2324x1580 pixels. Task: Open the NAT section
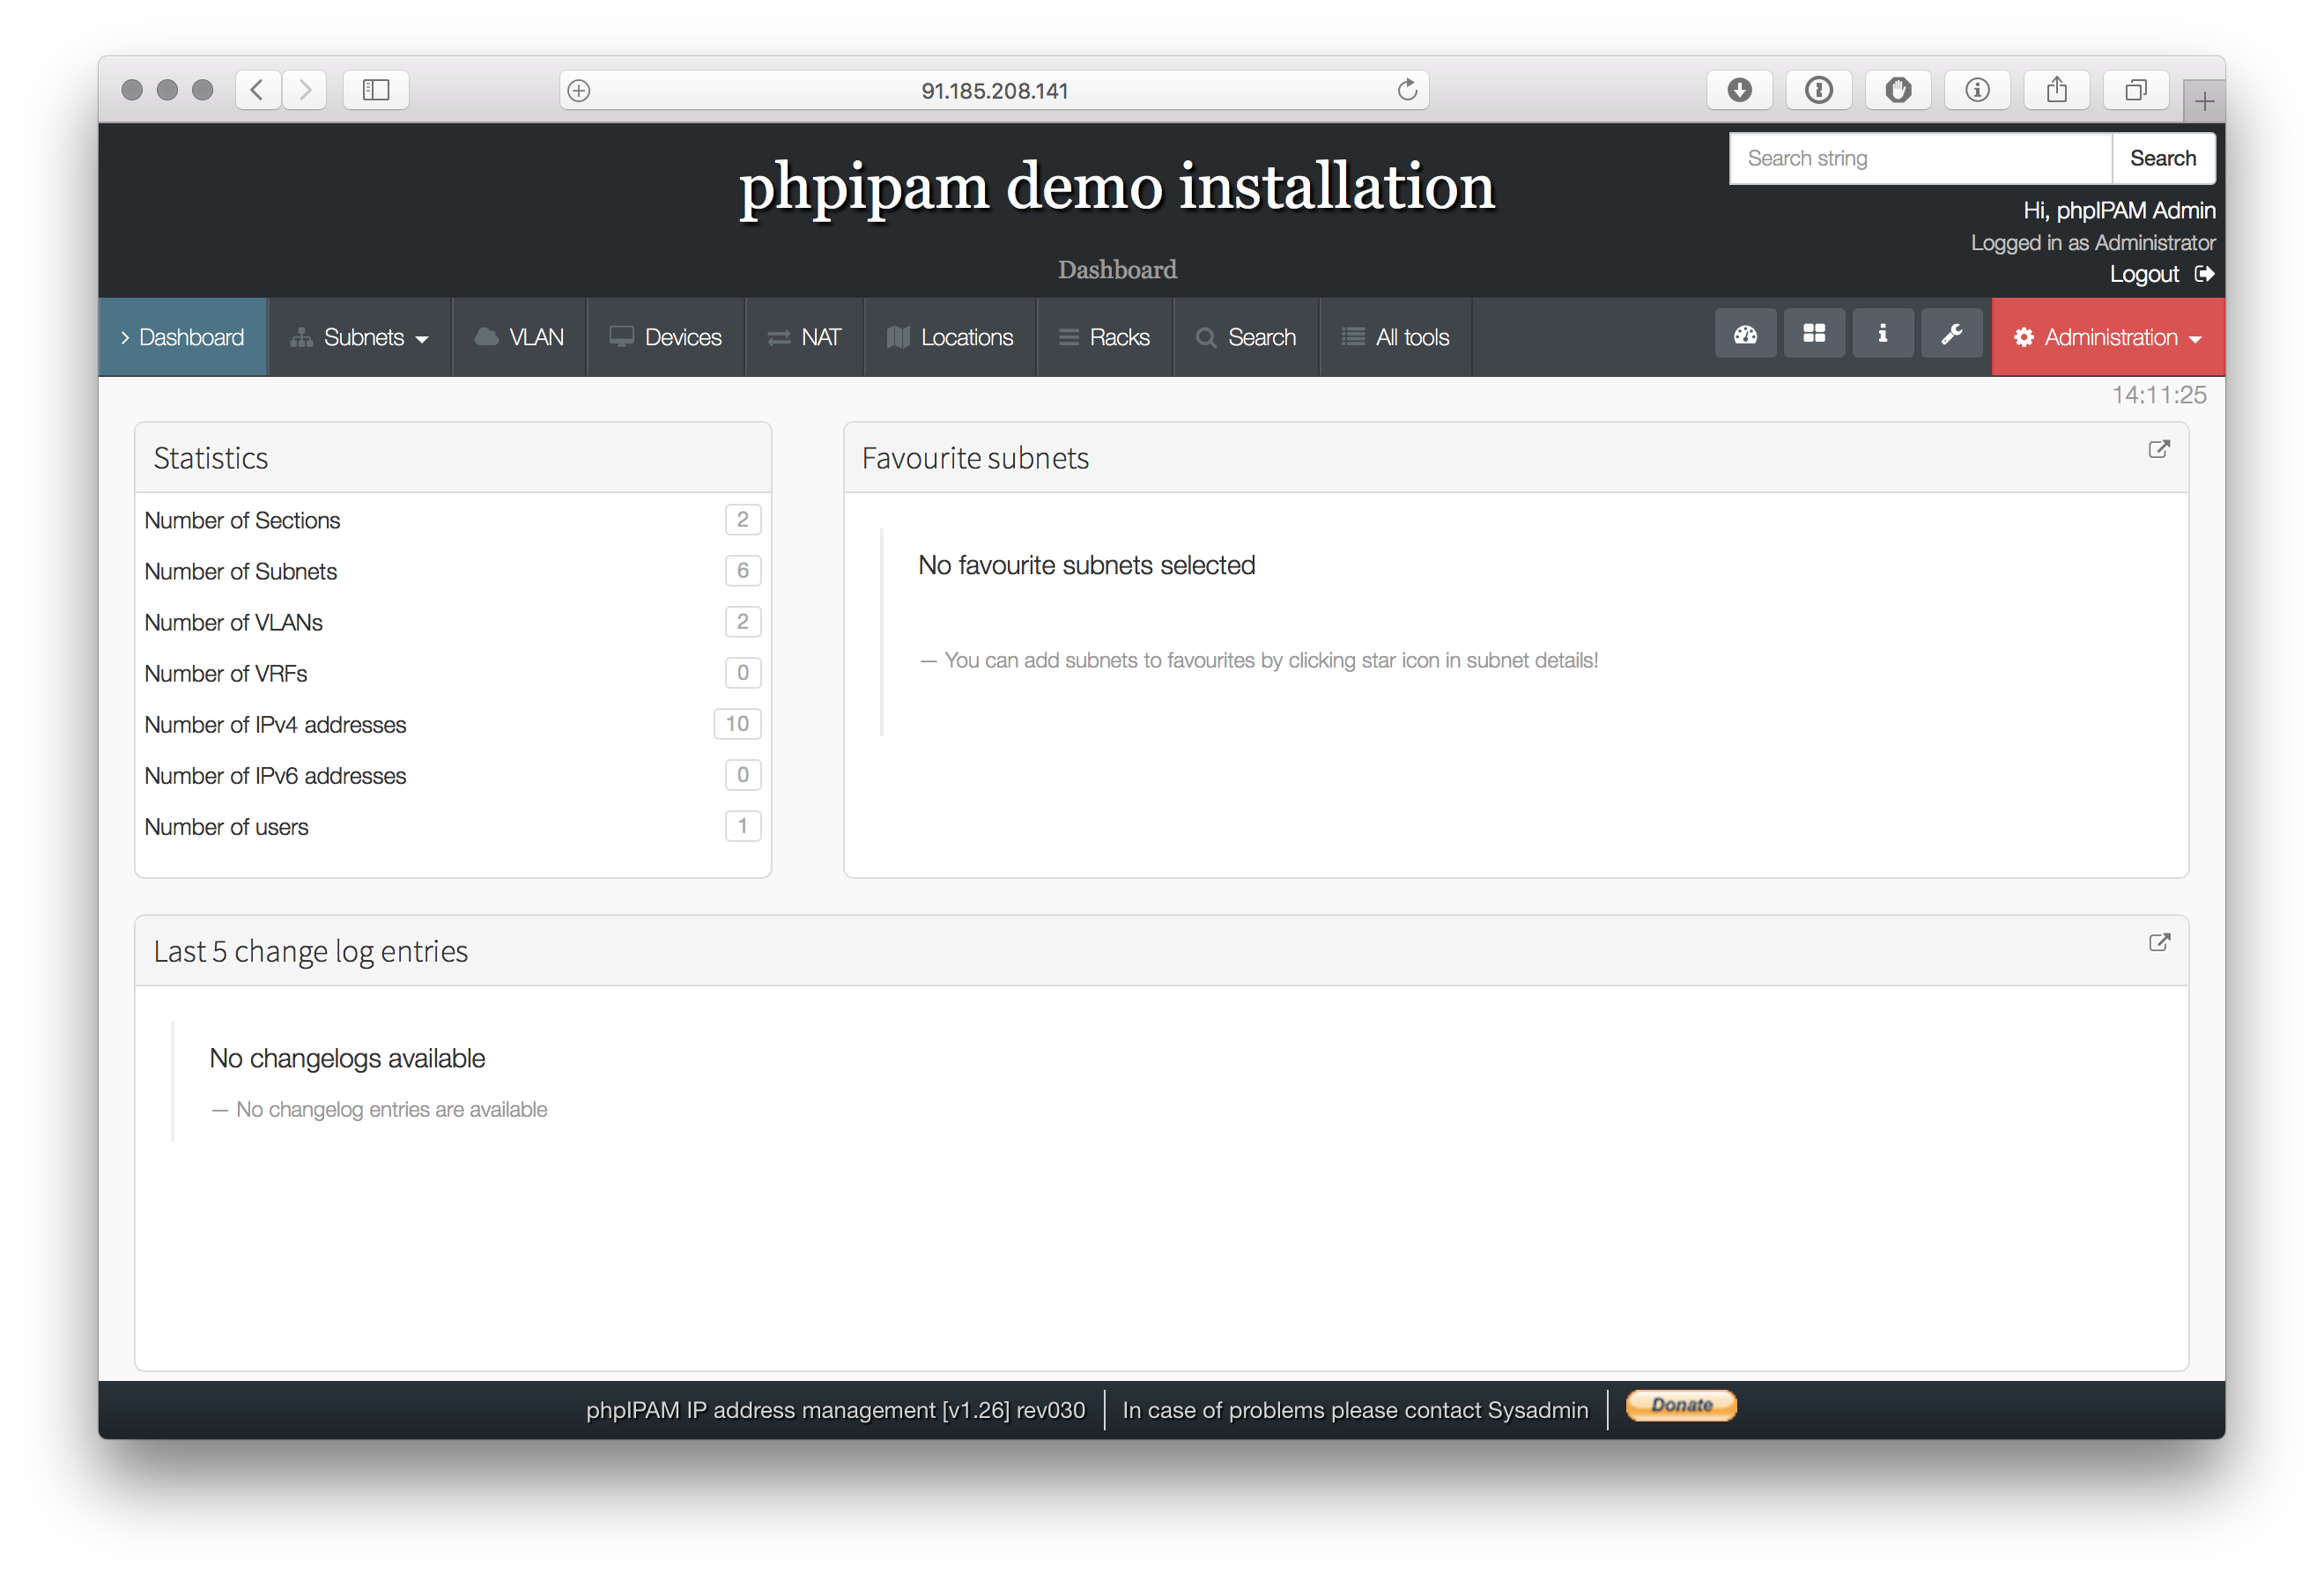pos(804,337)
